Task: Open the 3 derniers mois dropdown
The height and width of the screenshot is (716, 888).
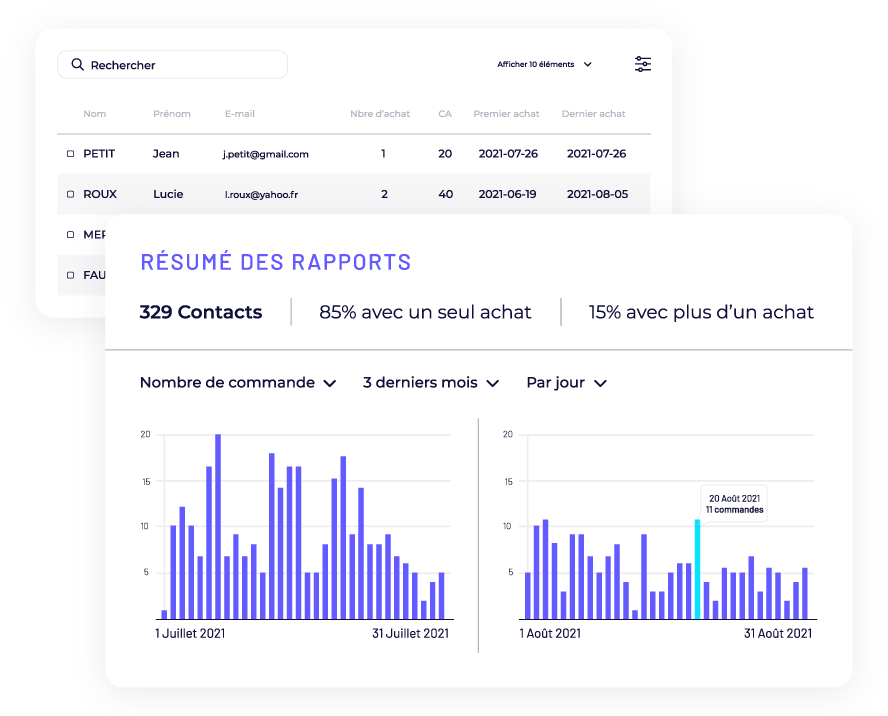Action: [x=430, y=383]
